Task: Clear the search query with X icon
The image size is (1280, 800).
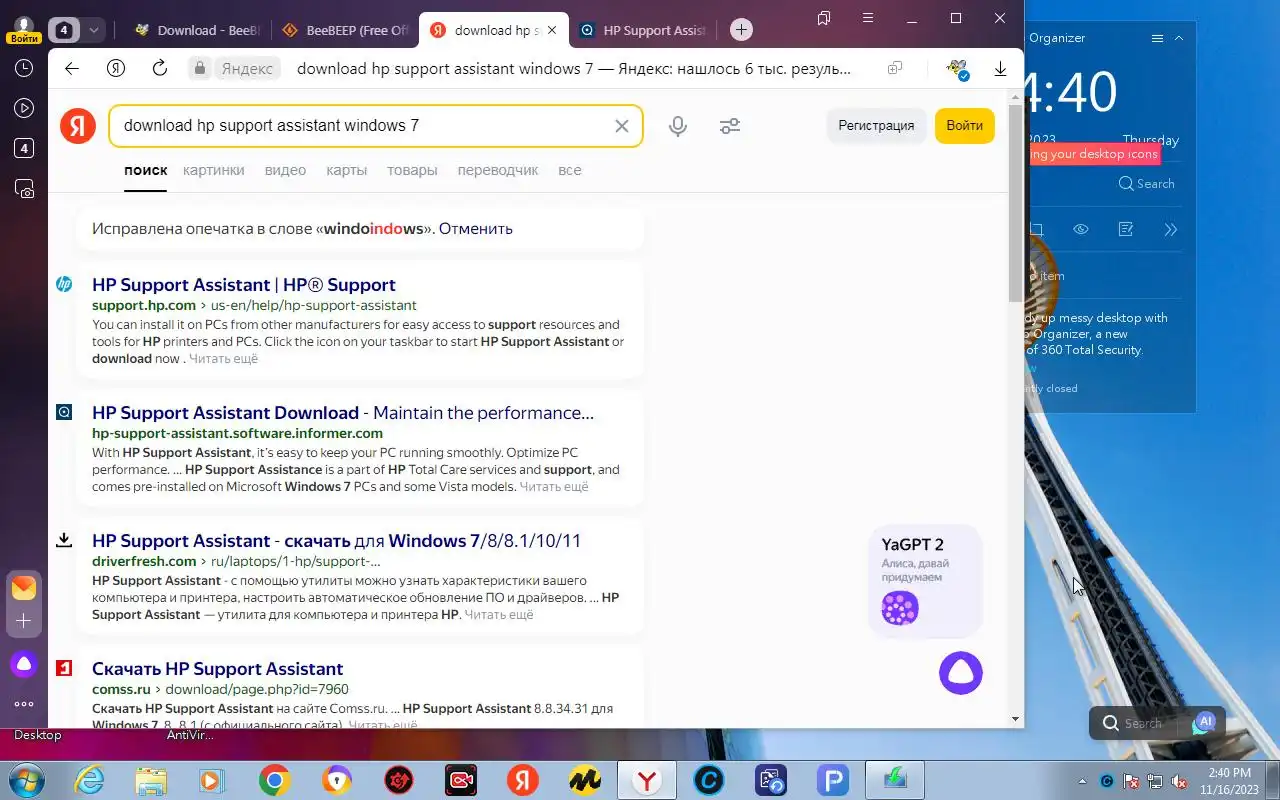Action: (x=621, y=126)
